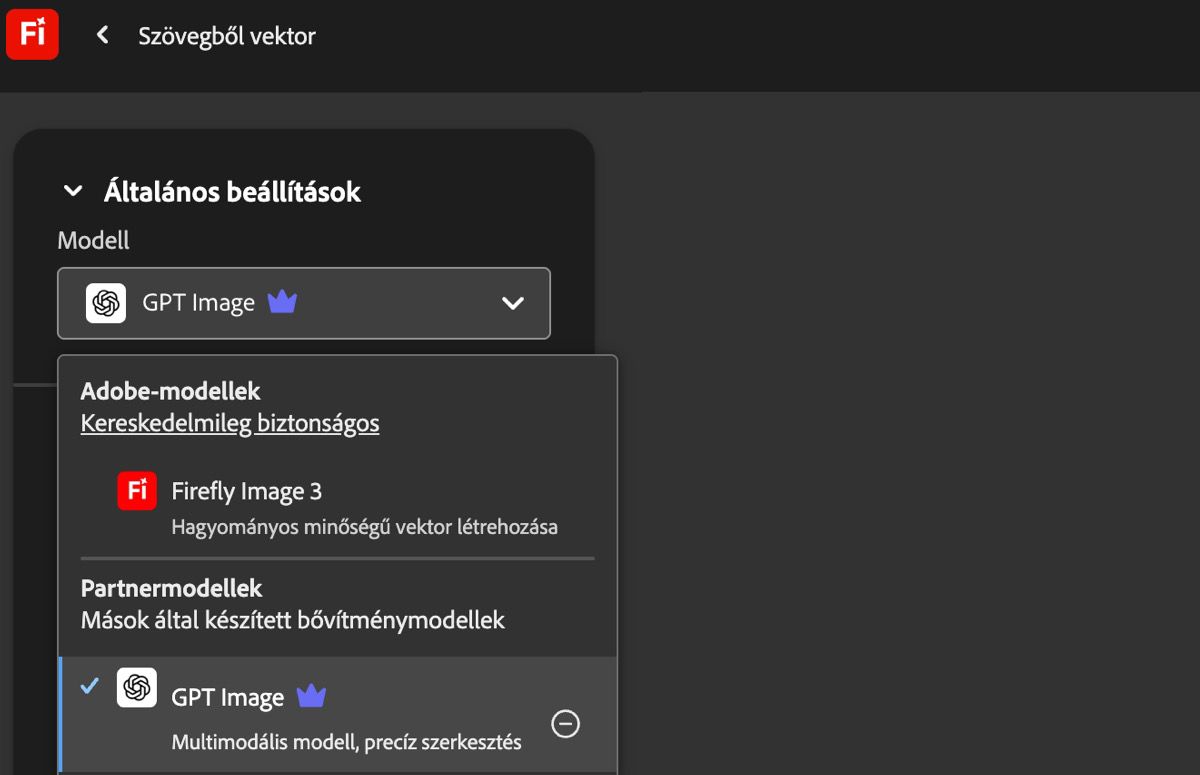
Task: Open the Modell dropdown showing GPT Image
Action: (x=304, y=303)
